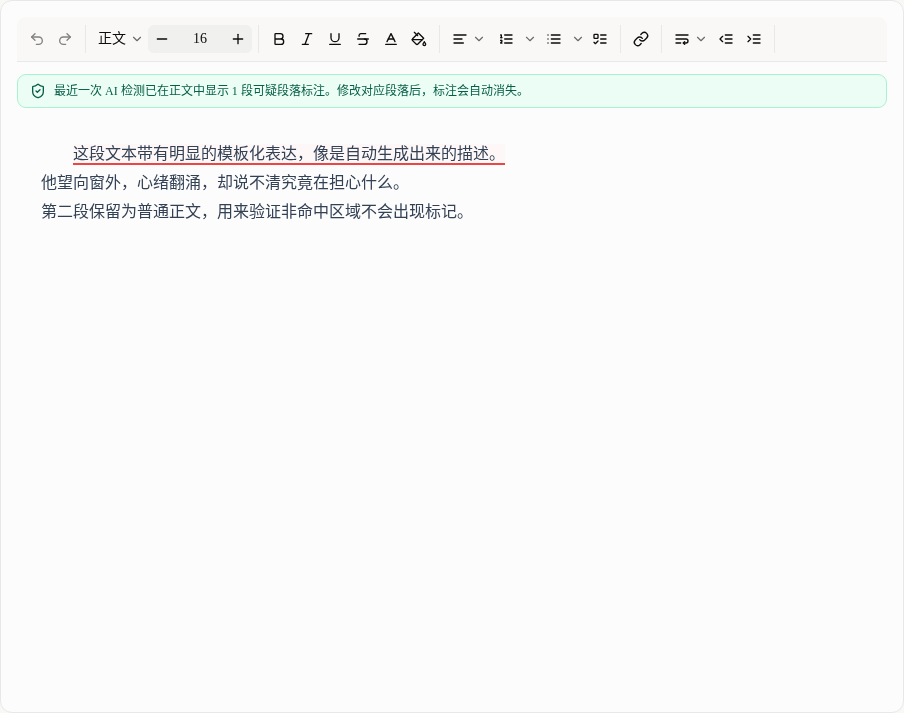Apply italic to the text

307,39
